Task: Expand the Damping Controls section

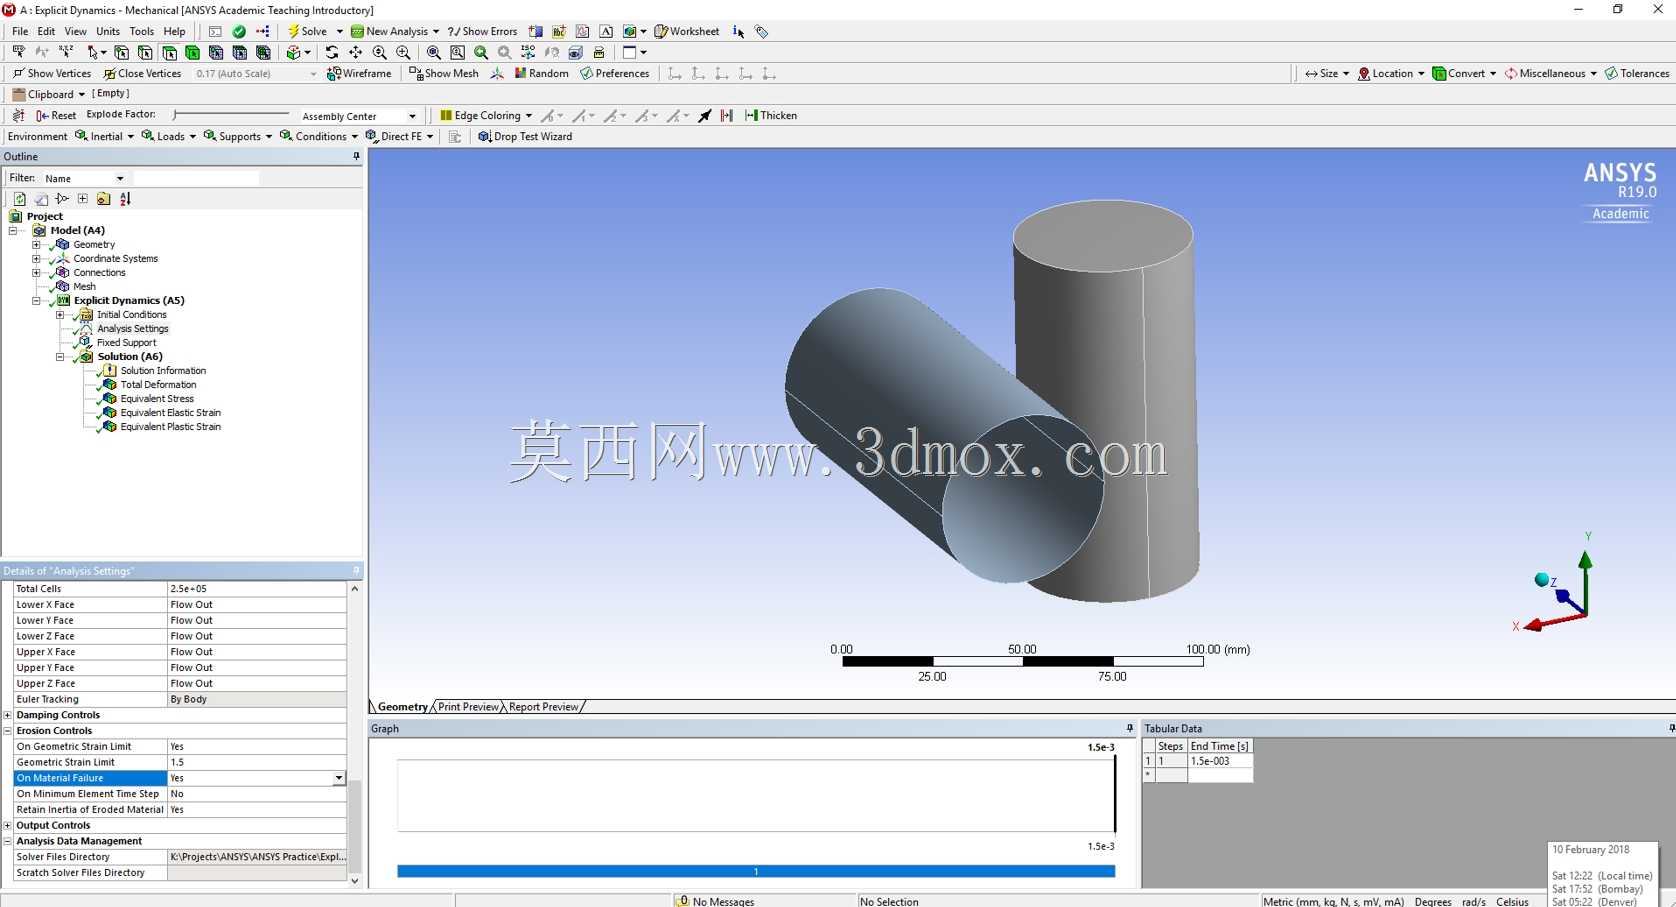Action: 8,715
